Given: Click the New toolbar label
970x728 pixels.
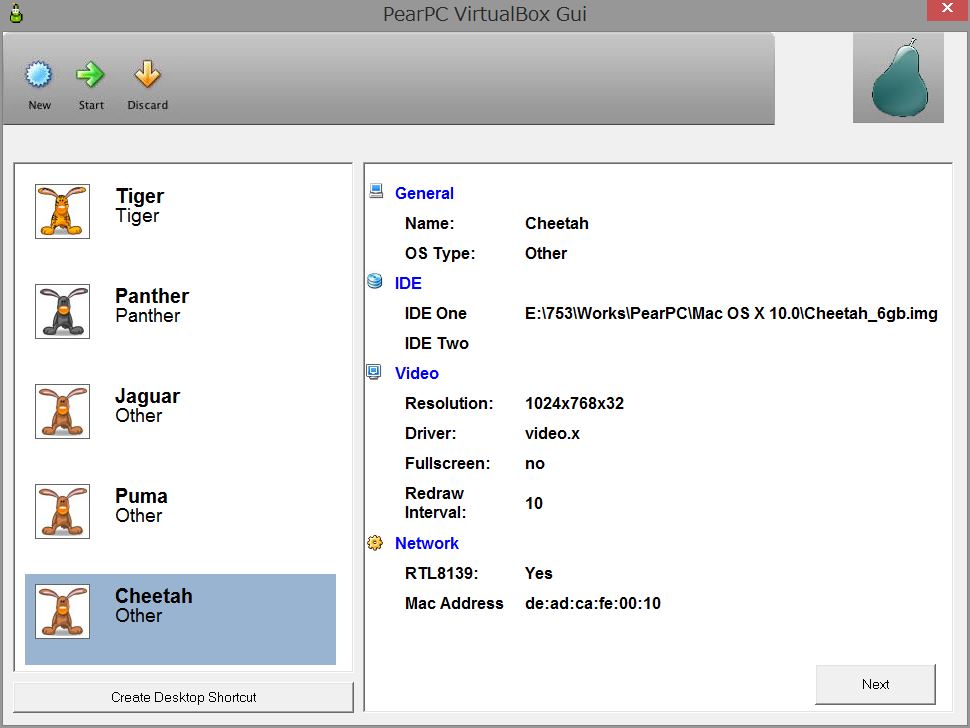Looking at the screenshot, I should (40, 105).
